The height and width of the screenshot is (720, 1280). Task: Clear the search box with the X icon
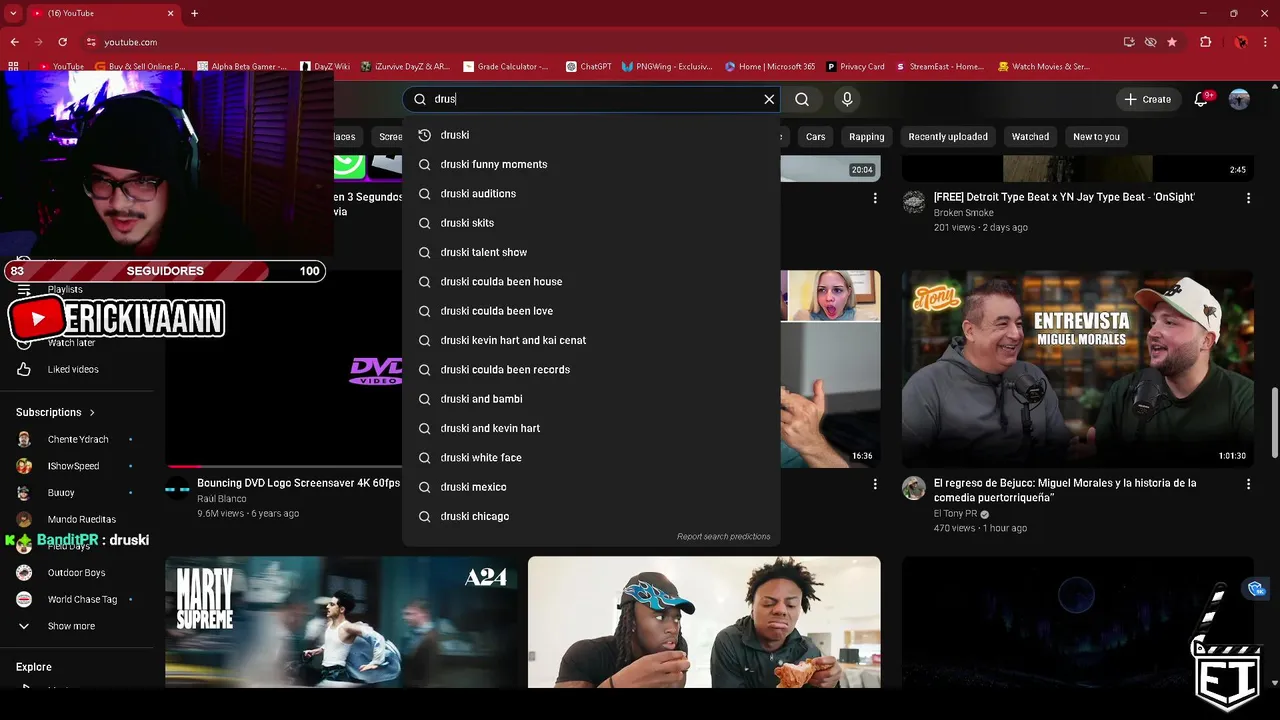pos(769,99)
